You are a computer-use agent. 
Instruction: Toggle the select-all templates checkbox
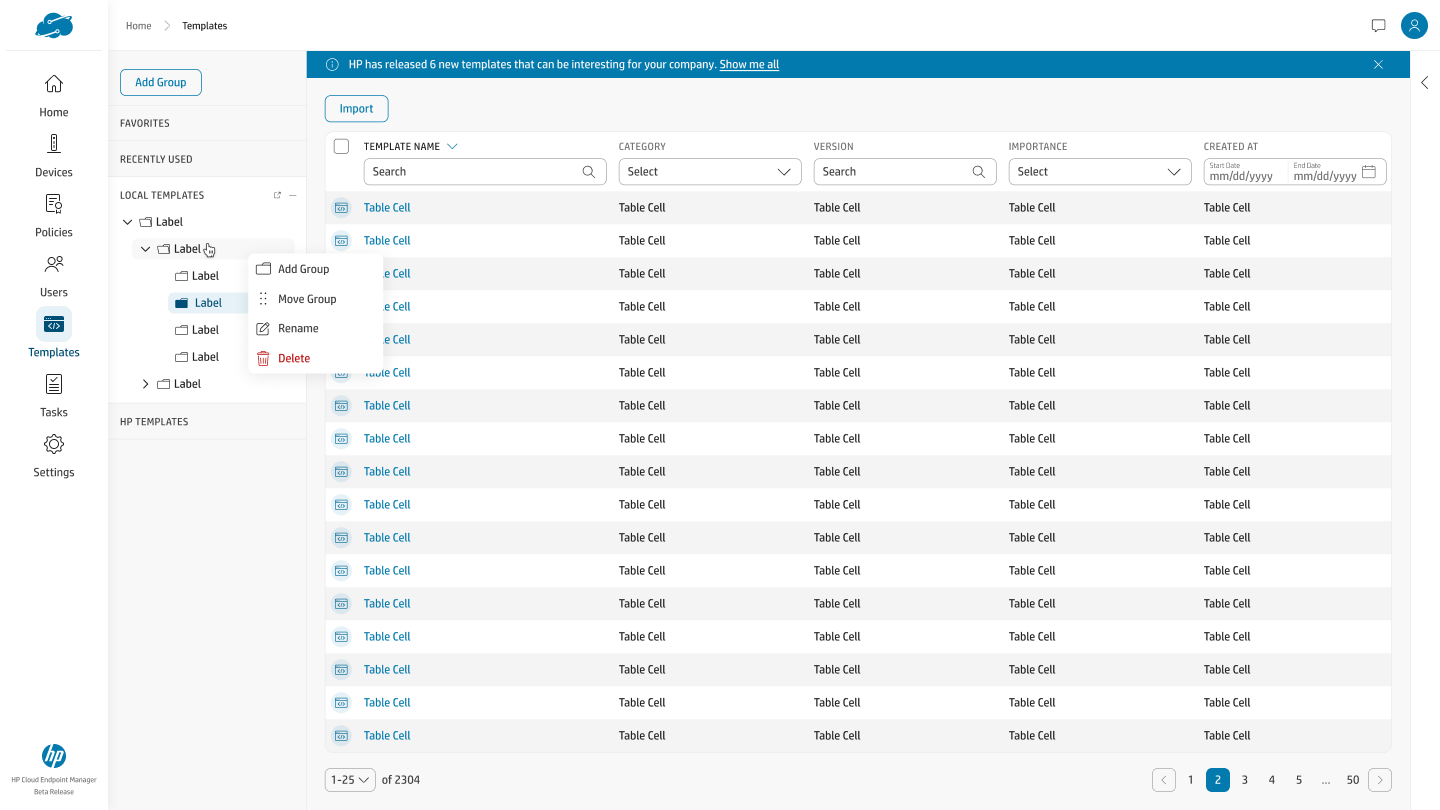pyautogui.click(x=341, y=146)
